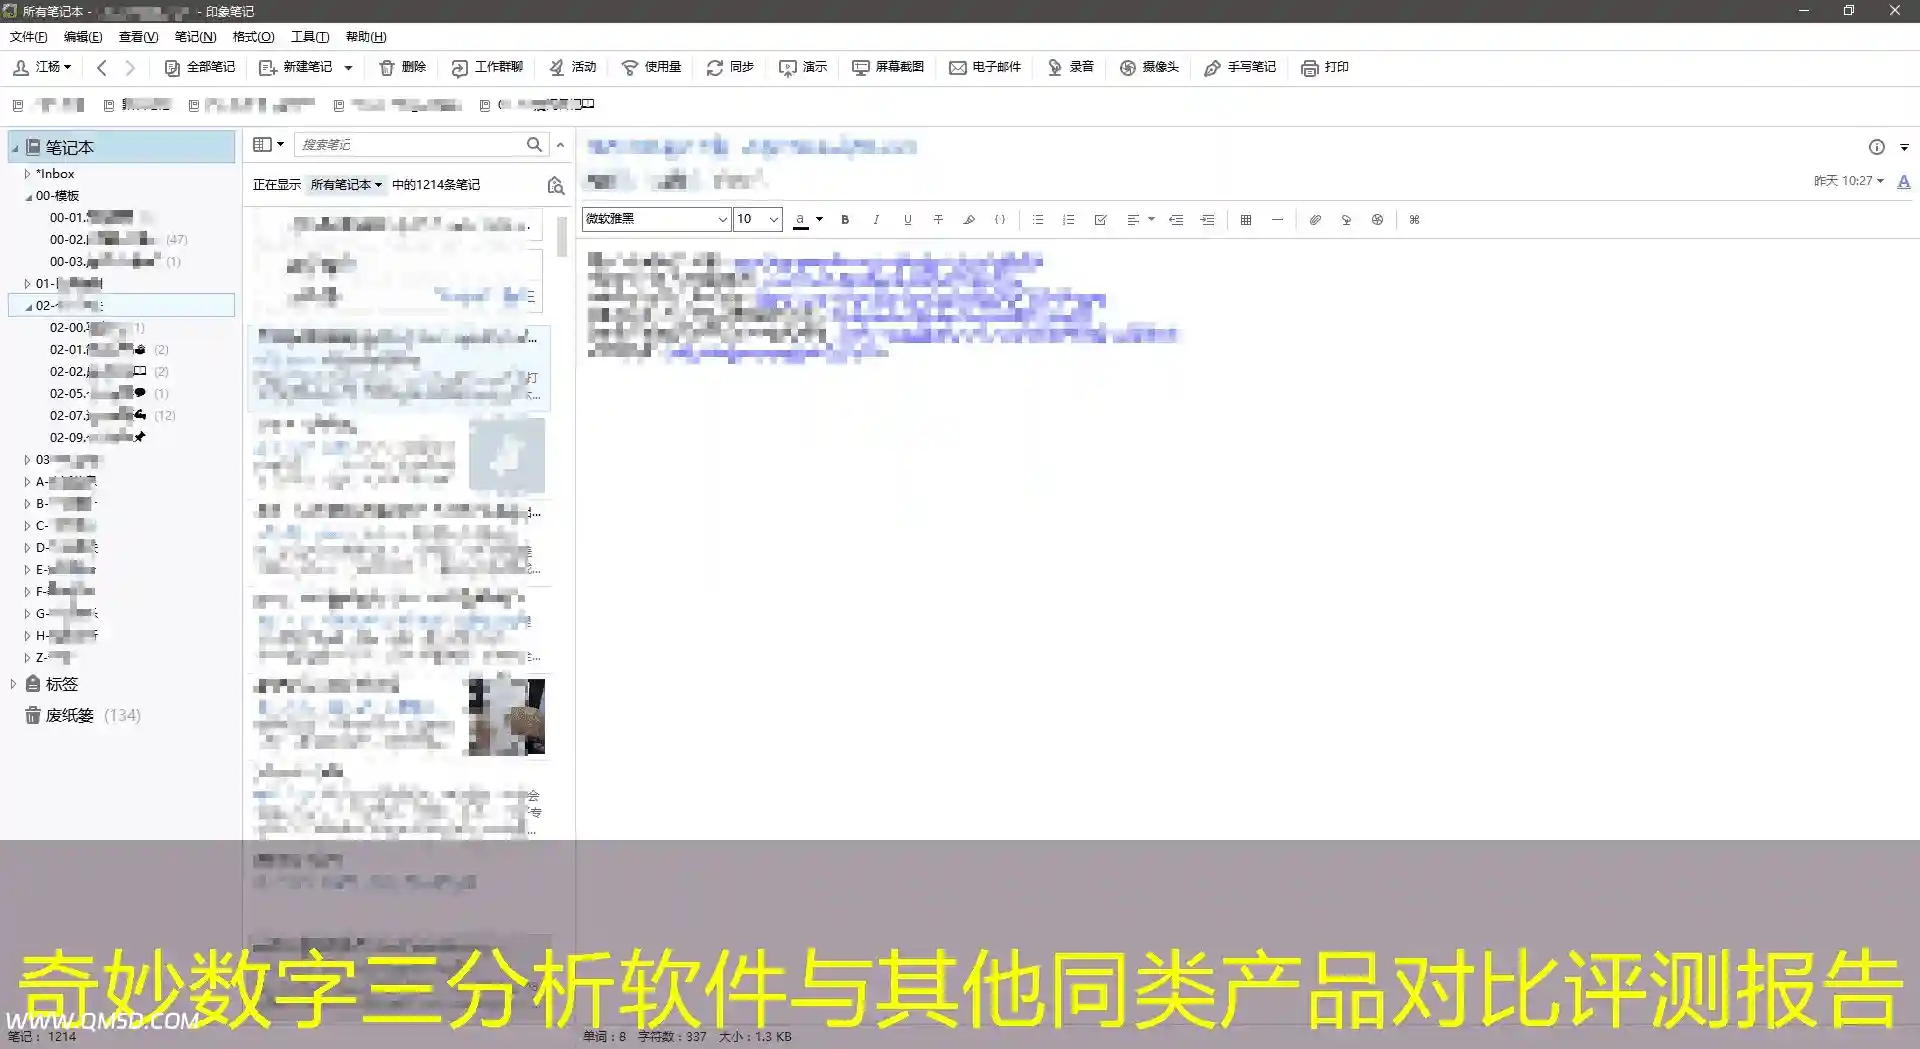Start 演示 presentation mode
The image size is (1920, 1049).
pos(803,67)
